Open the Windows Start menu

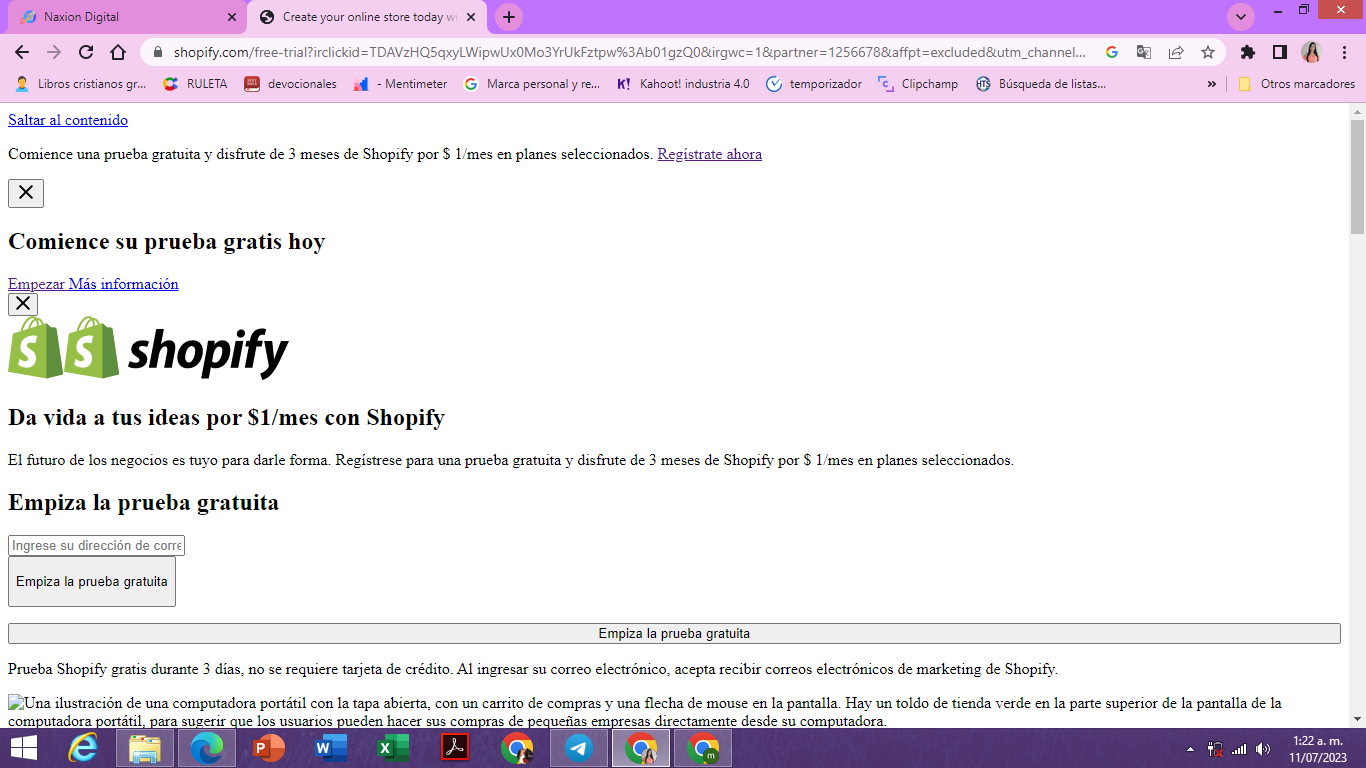pos(24,748)
